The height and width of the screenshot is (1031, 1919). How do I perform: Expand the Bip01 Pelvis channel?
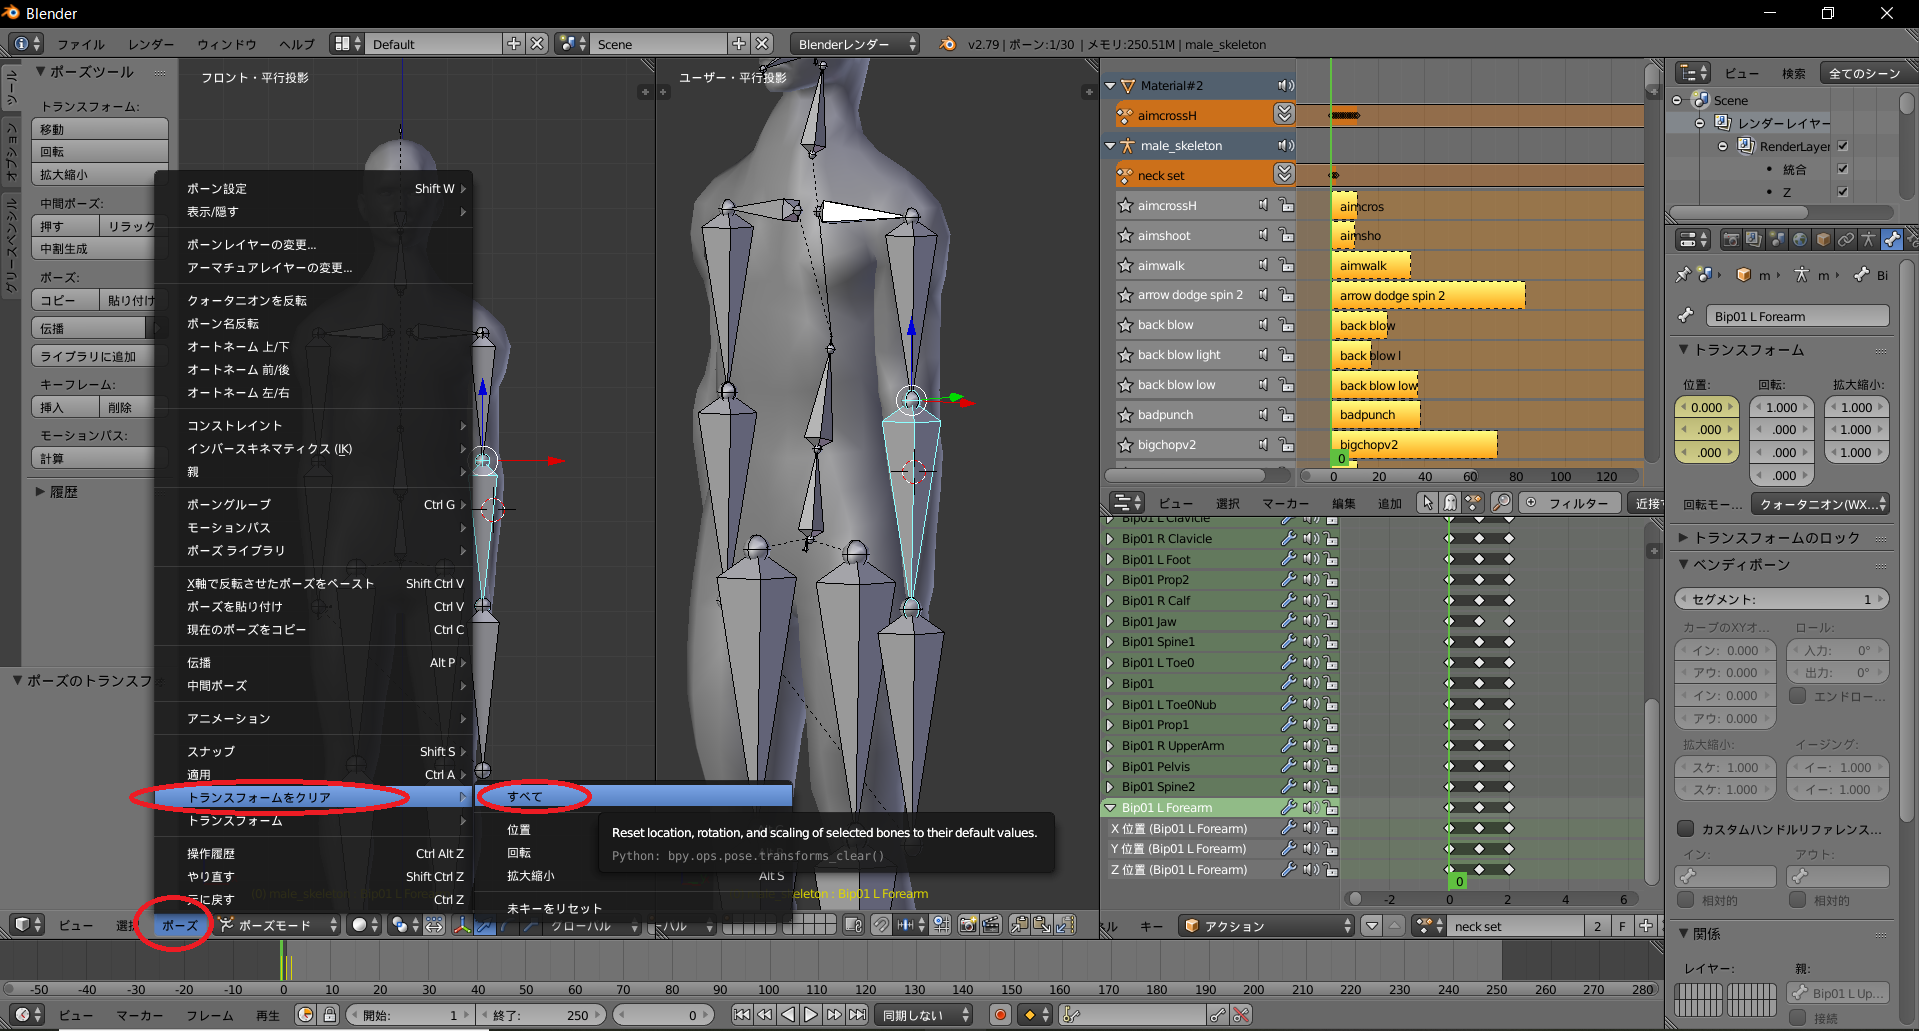click(x=1110, y=767)
